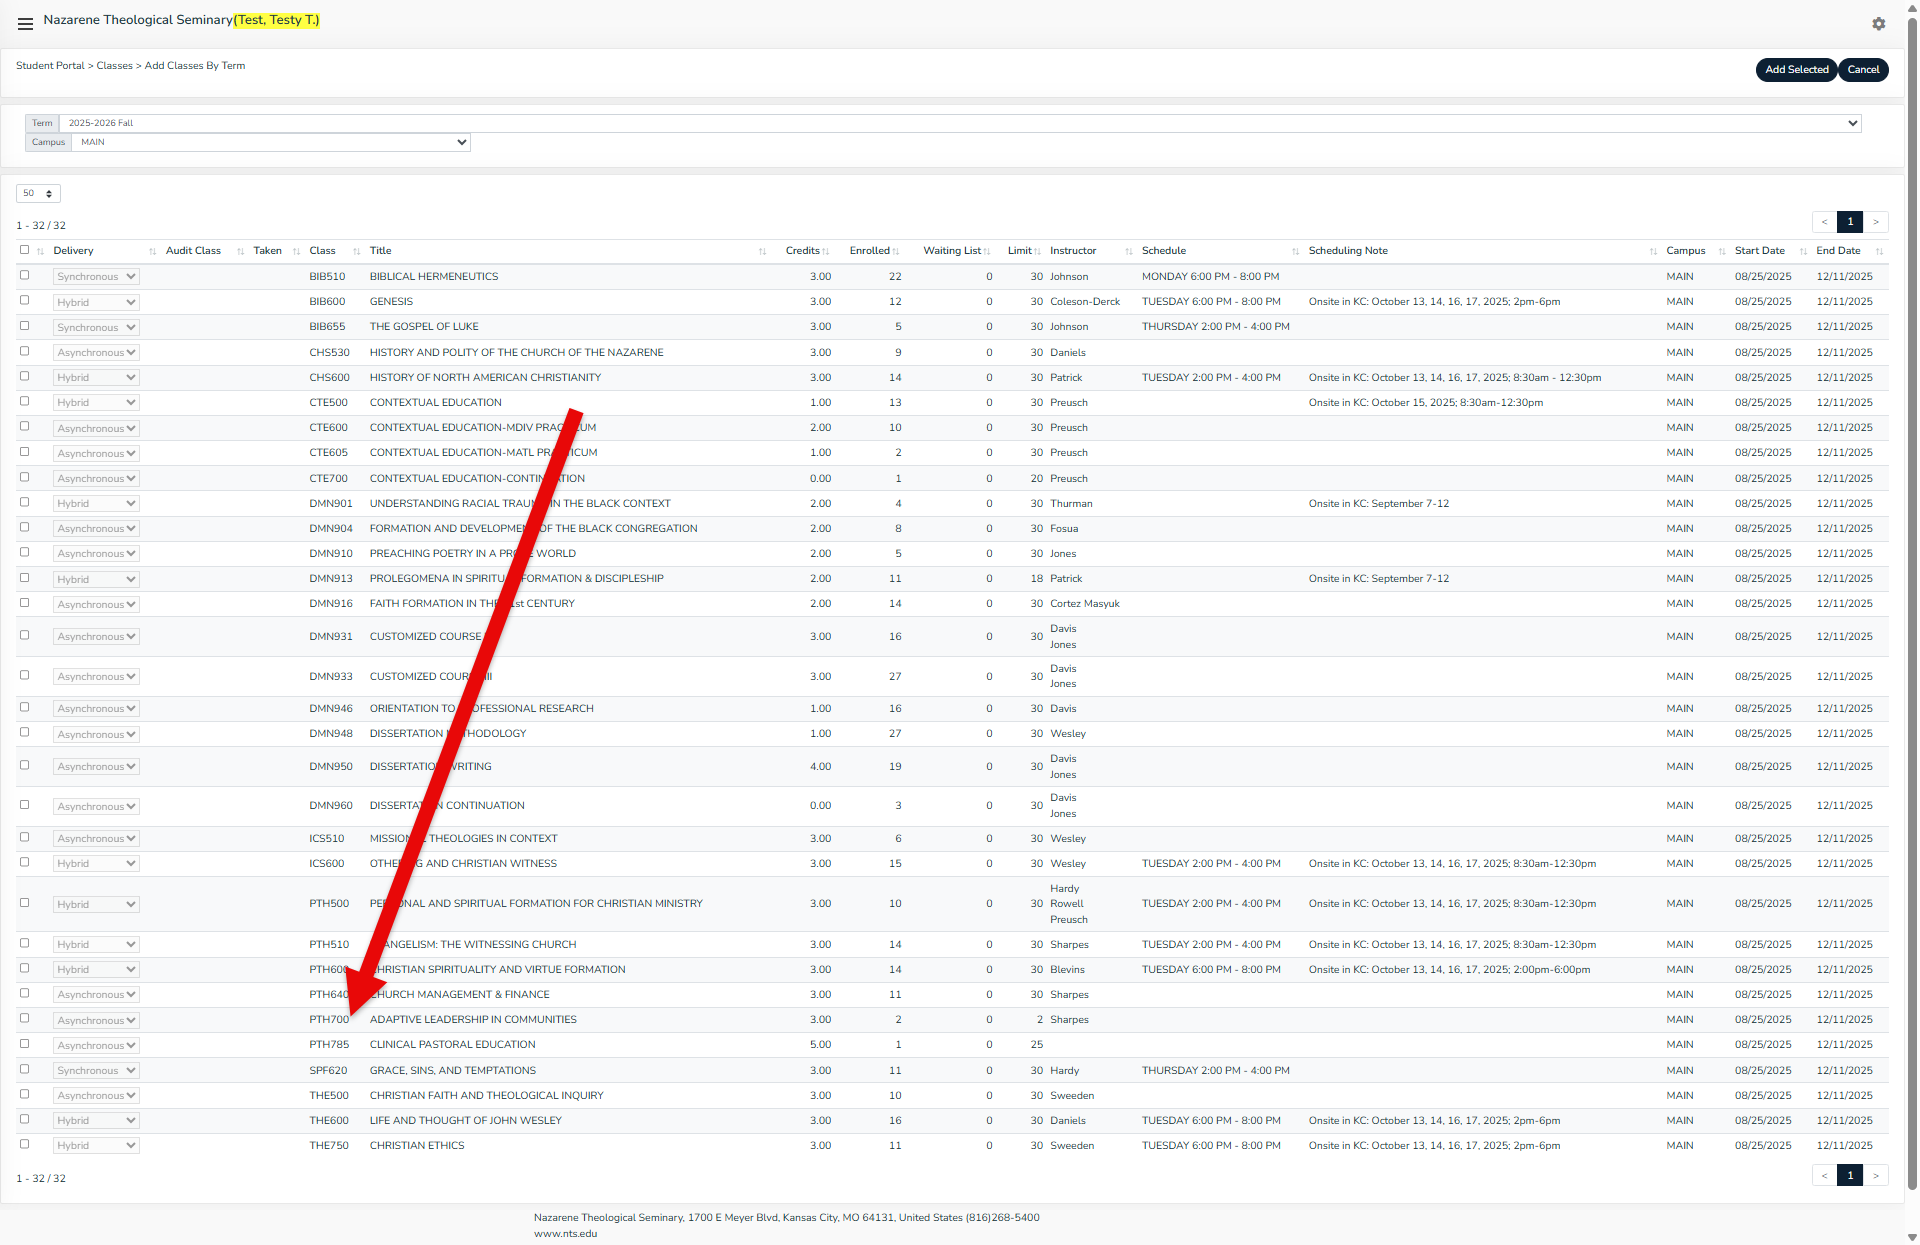
Task: Go to next page arrow at top
Action: point(1876,222)
